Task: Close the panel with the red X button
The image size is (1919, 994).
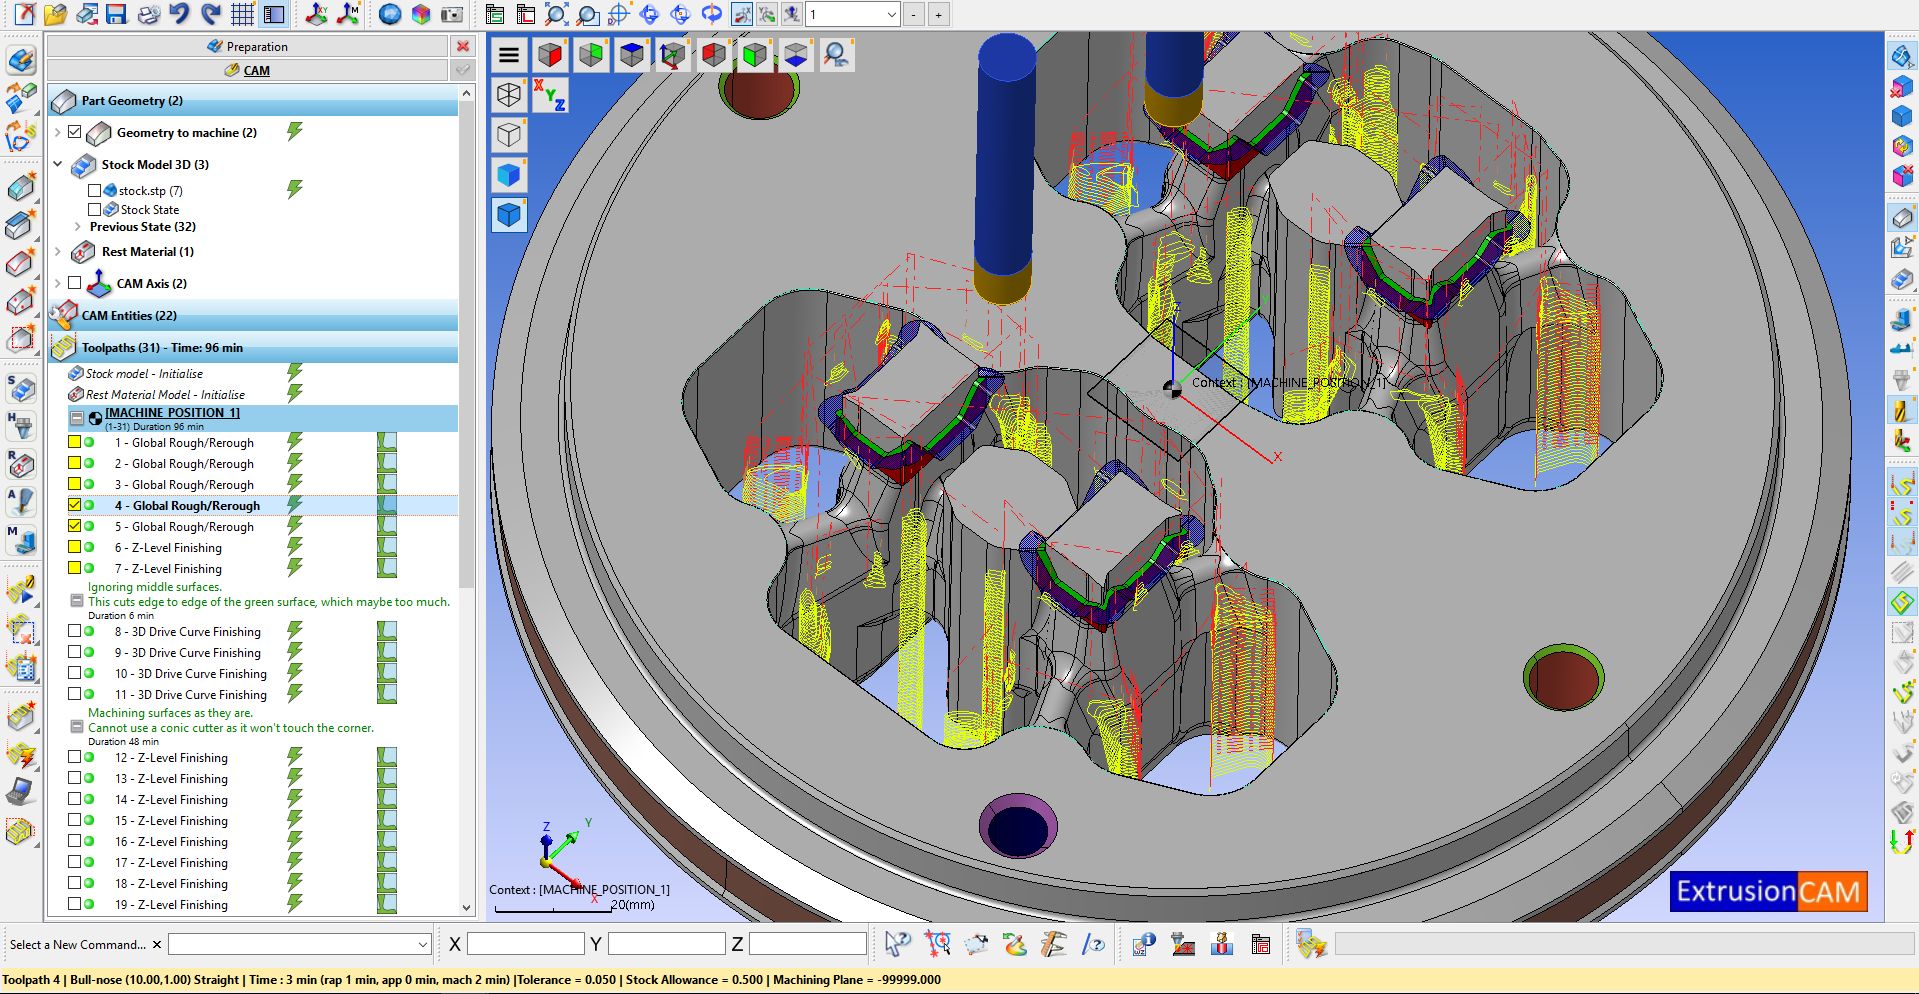Action: (463, 46)
